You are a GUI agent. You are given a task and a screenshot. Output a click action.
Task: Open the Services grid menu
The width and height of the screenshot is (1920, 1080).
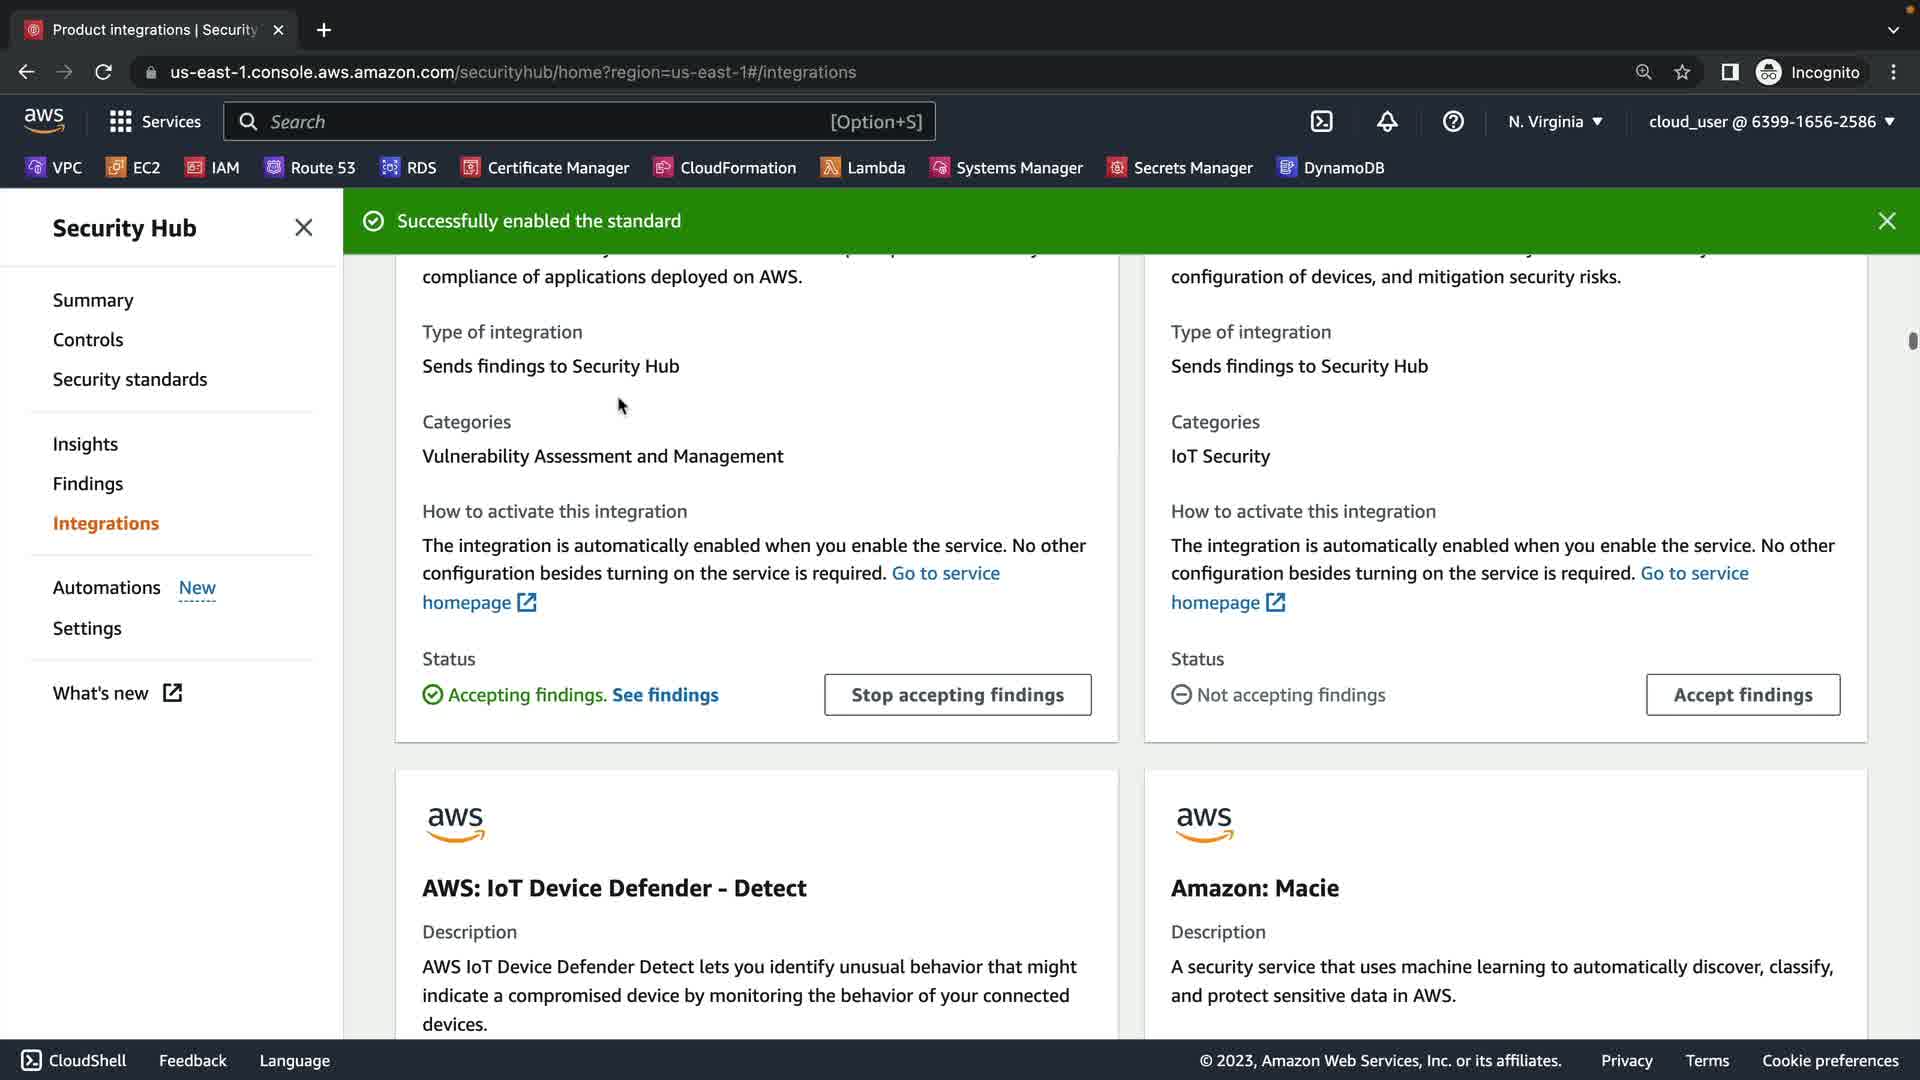click(x=155, y=121)
